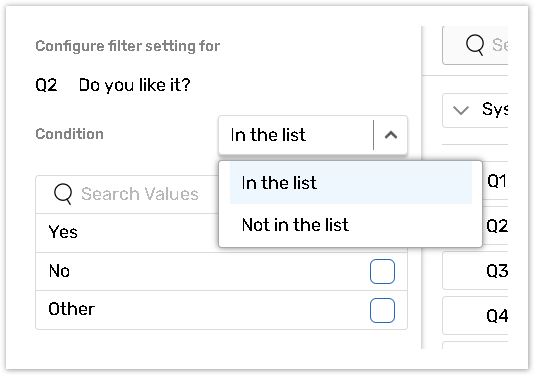Expand the Sys section chevron

tap(460, 110)
